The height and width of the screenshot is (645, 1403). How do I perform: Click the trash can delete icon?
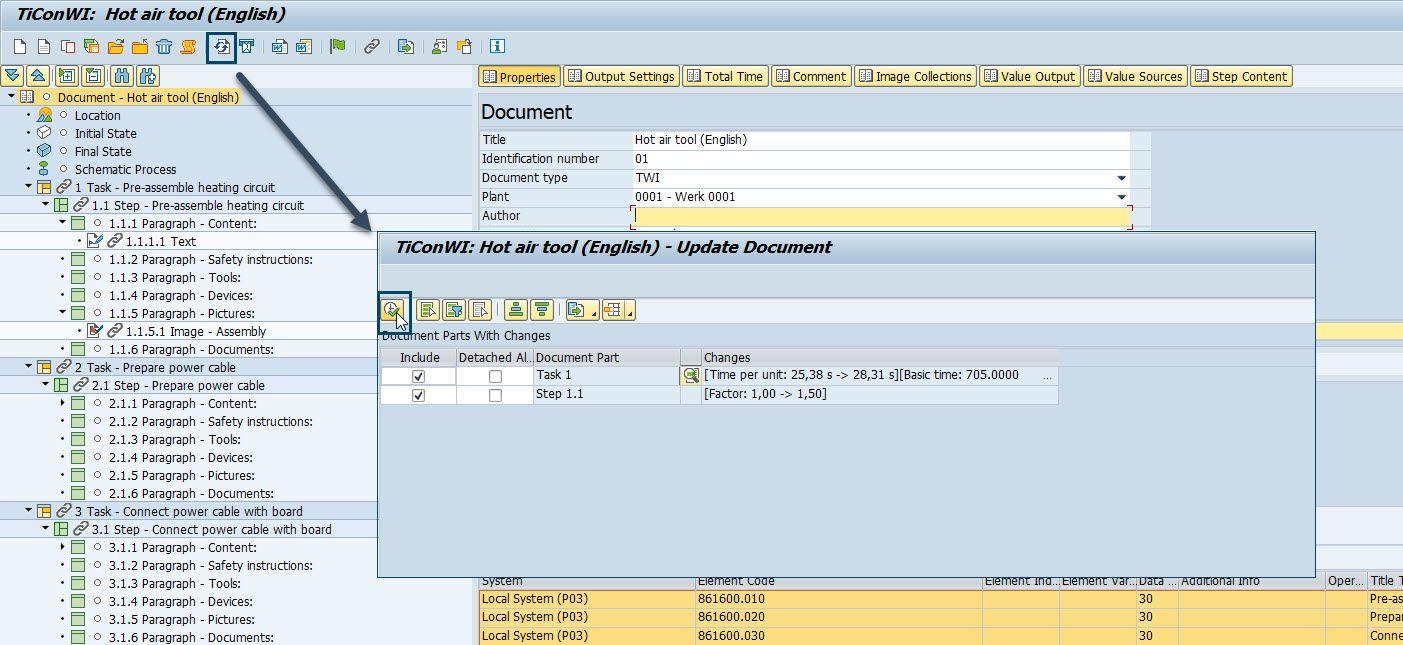point(164,47)
